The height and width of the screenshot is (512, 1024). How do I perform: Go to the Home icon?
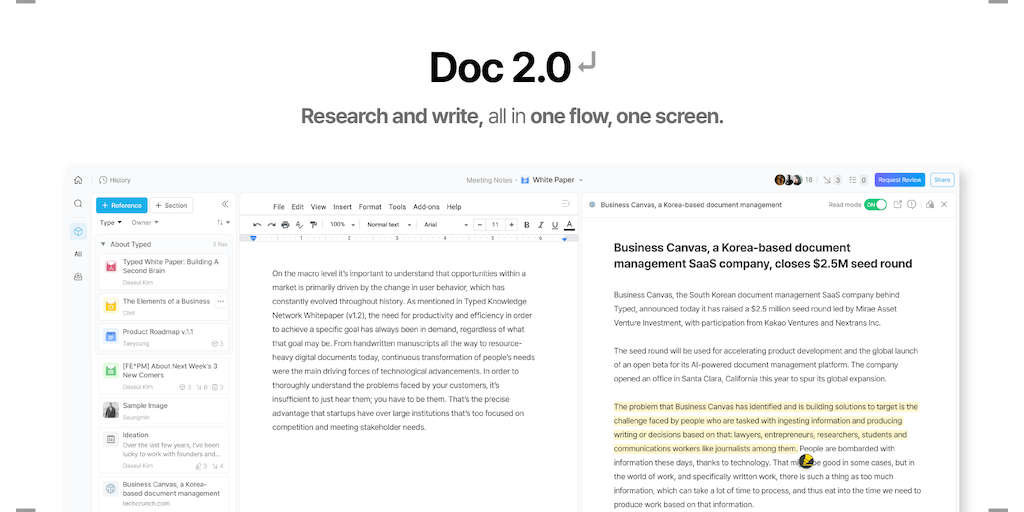coord(78,180)
